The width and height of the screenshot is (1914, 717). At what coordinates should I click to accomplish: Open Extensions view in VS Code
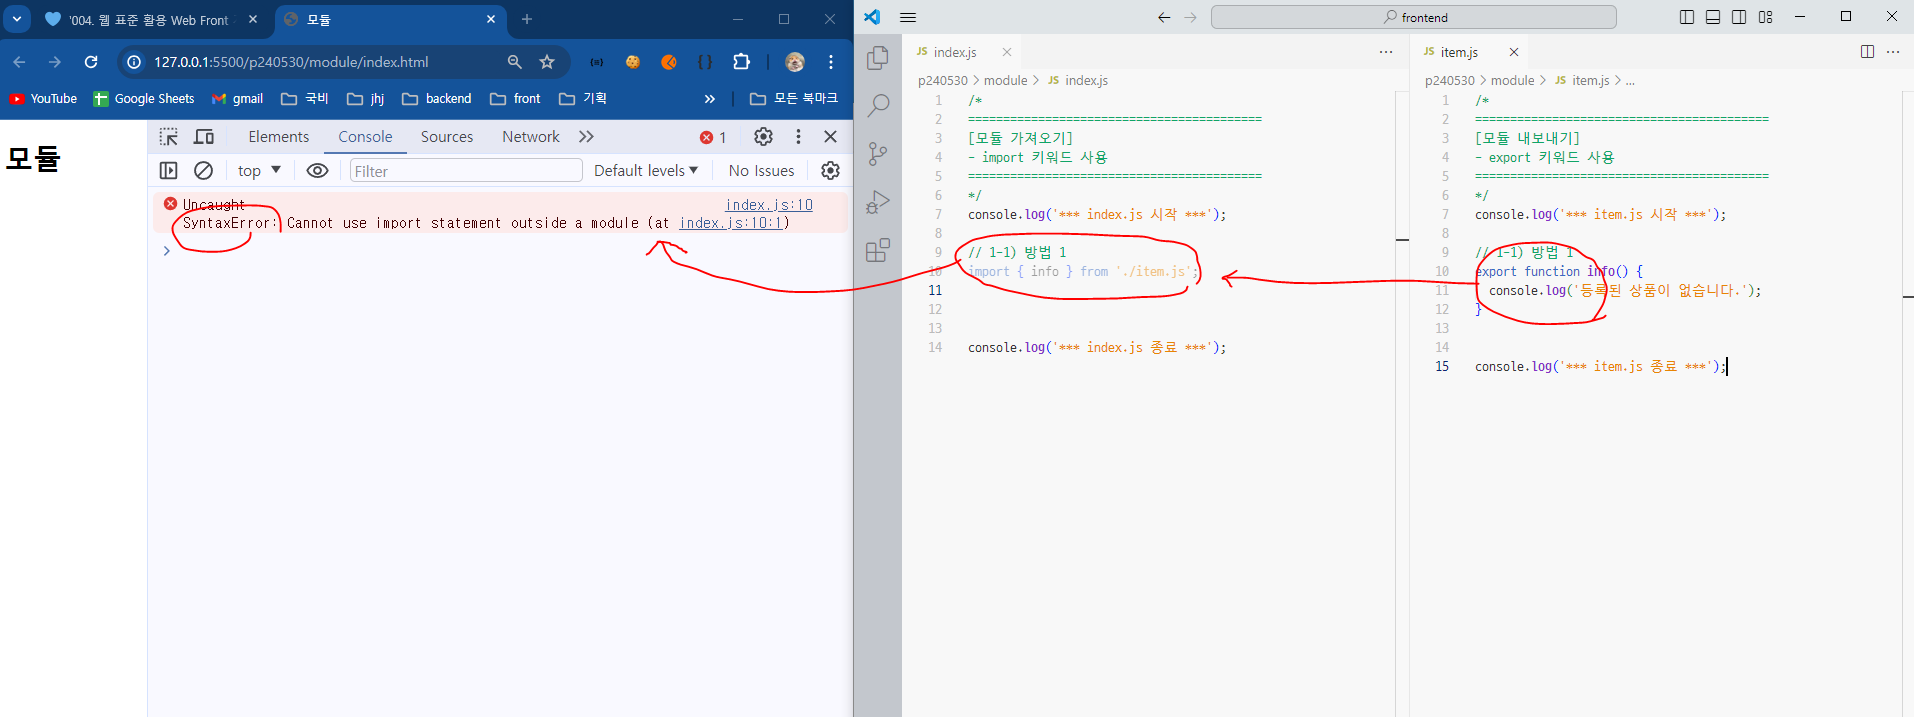878,250
